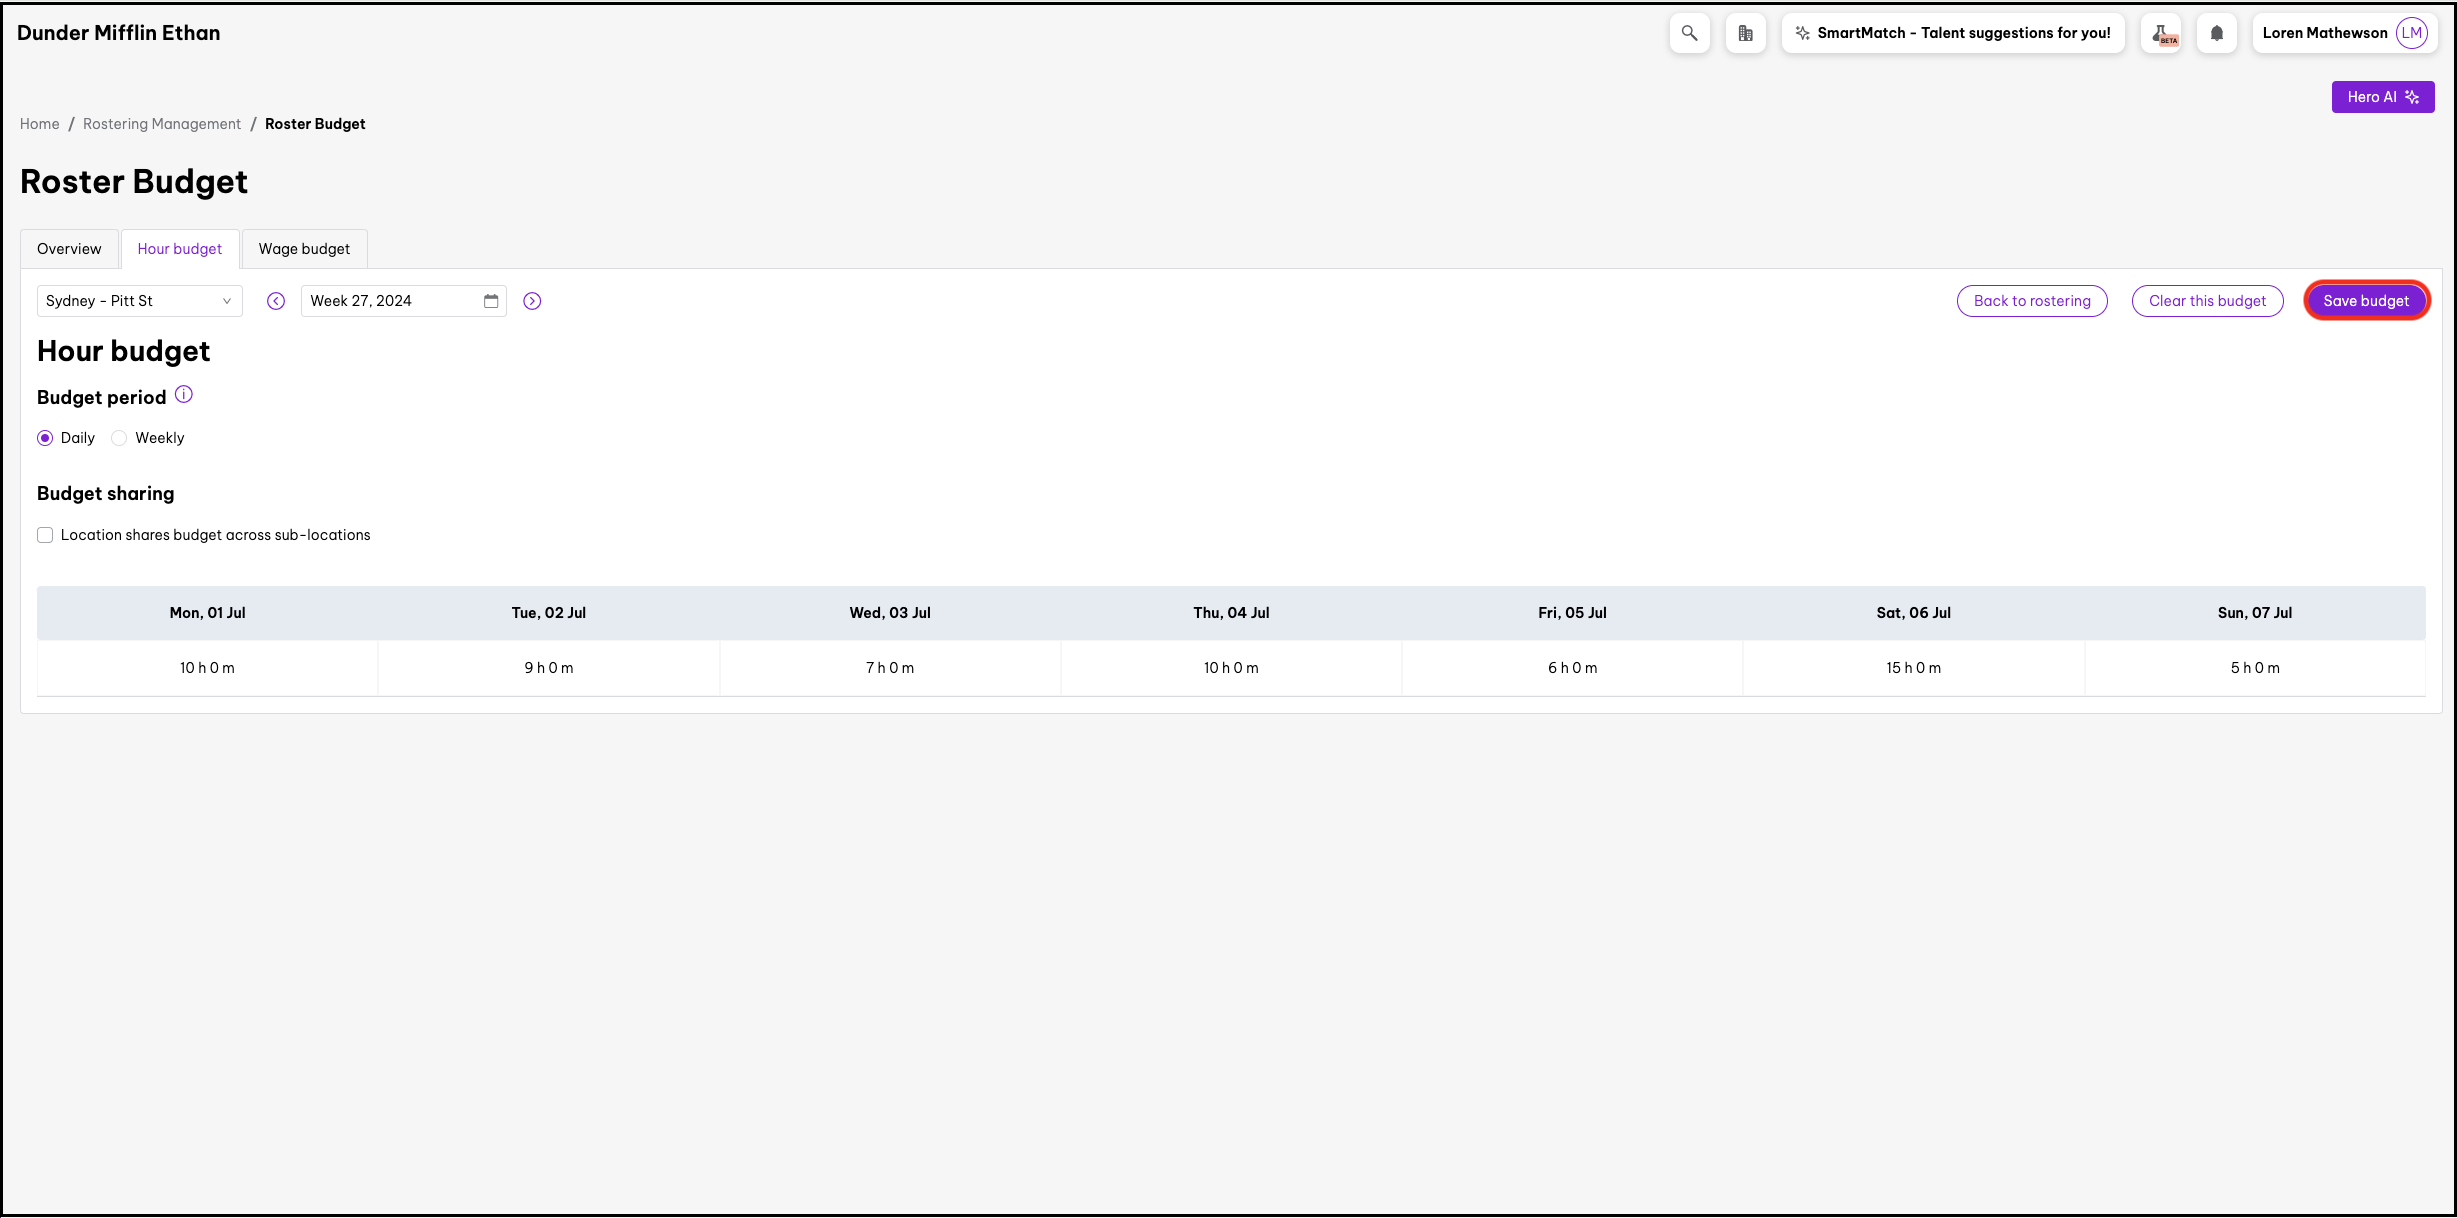
Task: Open the organisation building icon
Action: click(x=1745, y=33)
